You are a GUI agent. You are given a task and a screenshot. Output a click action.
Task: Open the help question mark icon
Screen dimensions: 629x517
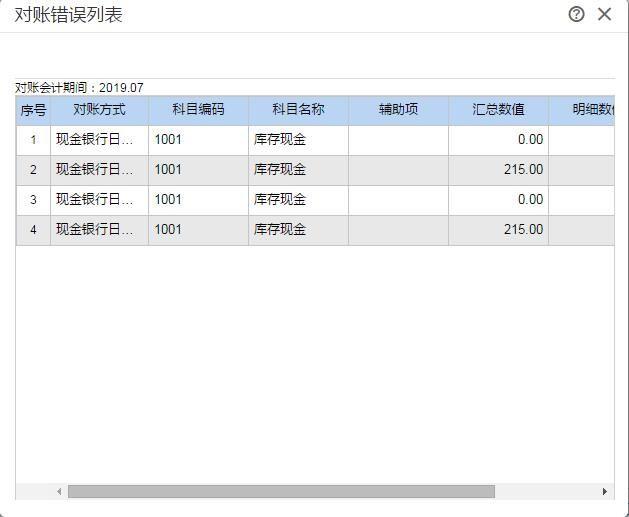[576, 14]
